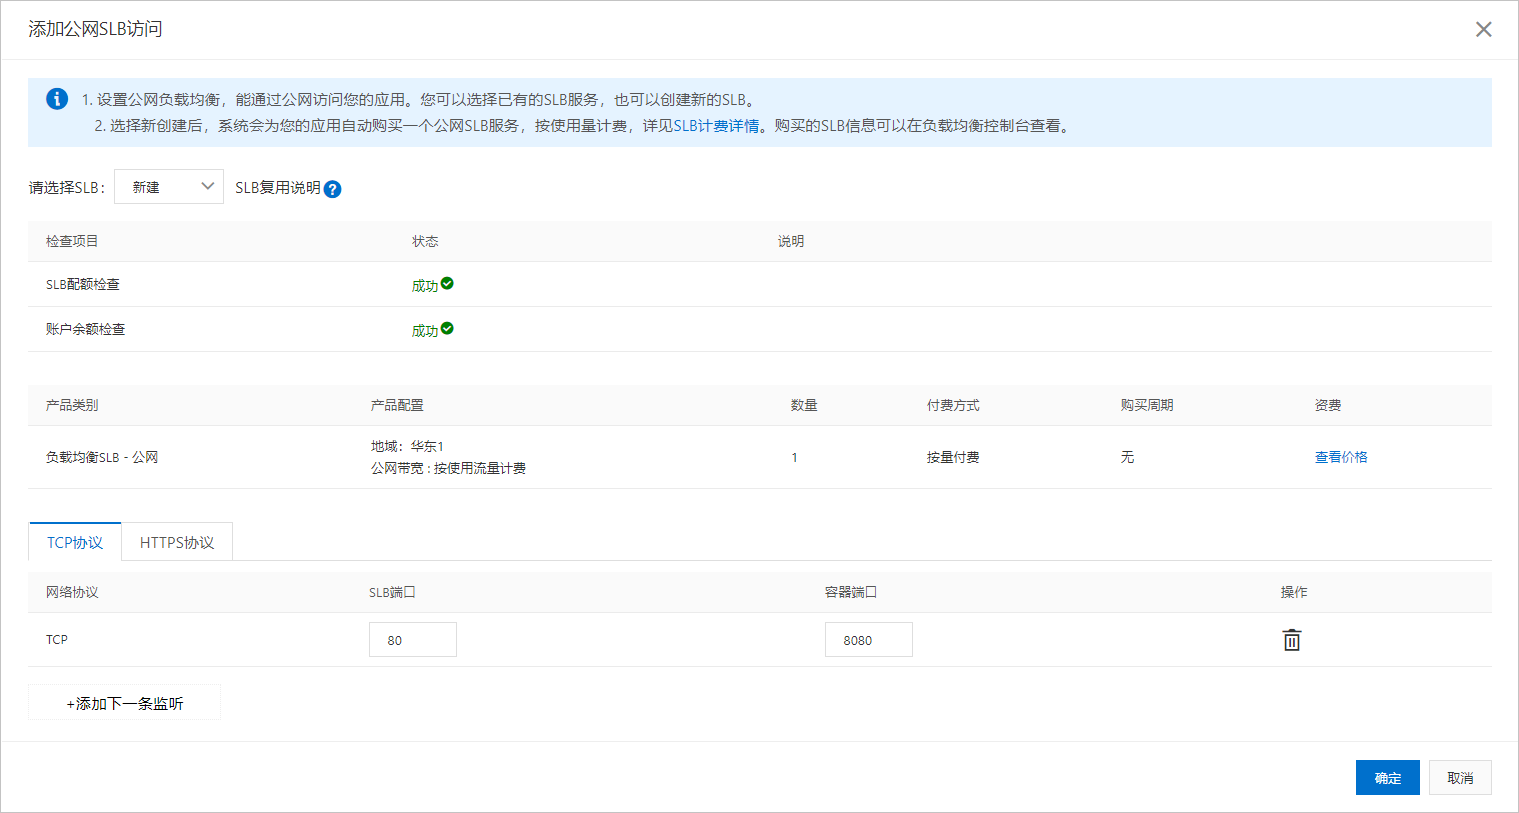Click the 产品配置 column header
1519x813 pixels.
pos(397,405)
